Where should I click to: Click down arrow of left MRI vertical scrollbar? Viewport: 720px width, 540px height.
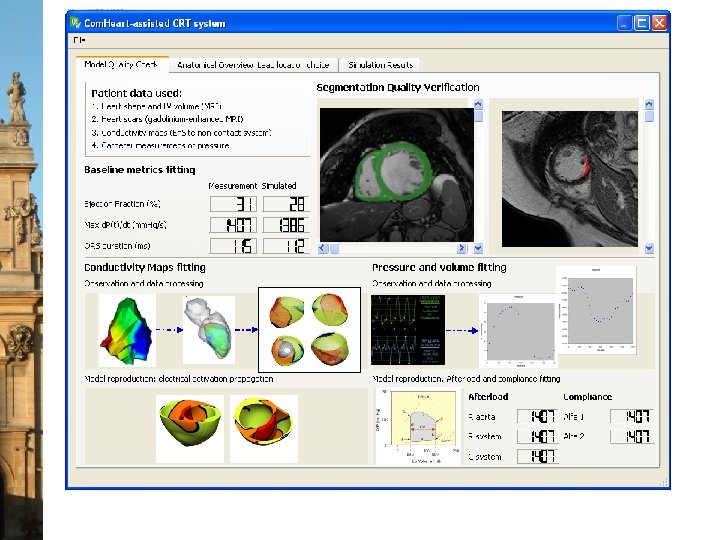coord(478,248)
